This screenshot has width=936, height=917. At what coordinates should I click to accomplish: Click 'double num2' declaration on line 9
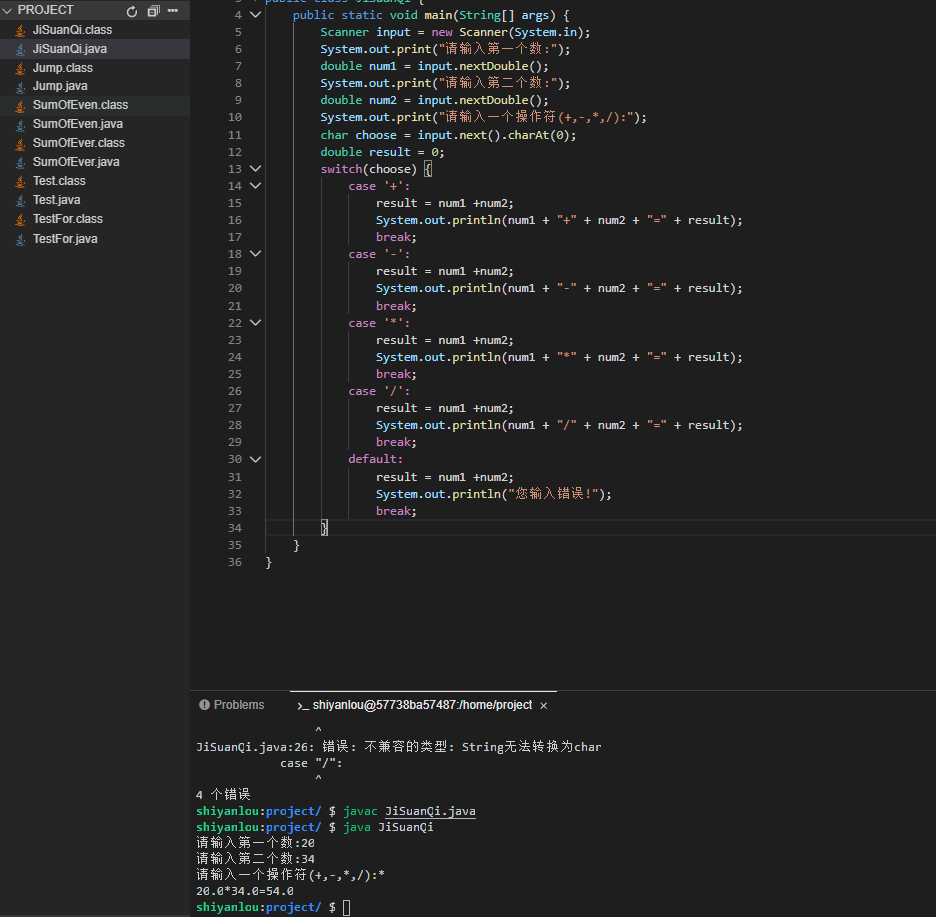click(x=358, y=100)
